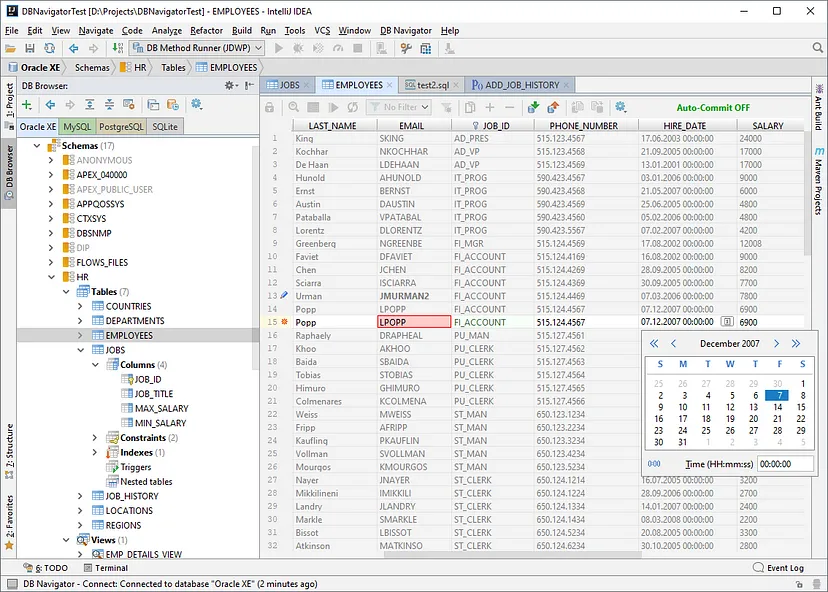Click the Time (HH:mm:ss) input field

pos(785,464)
